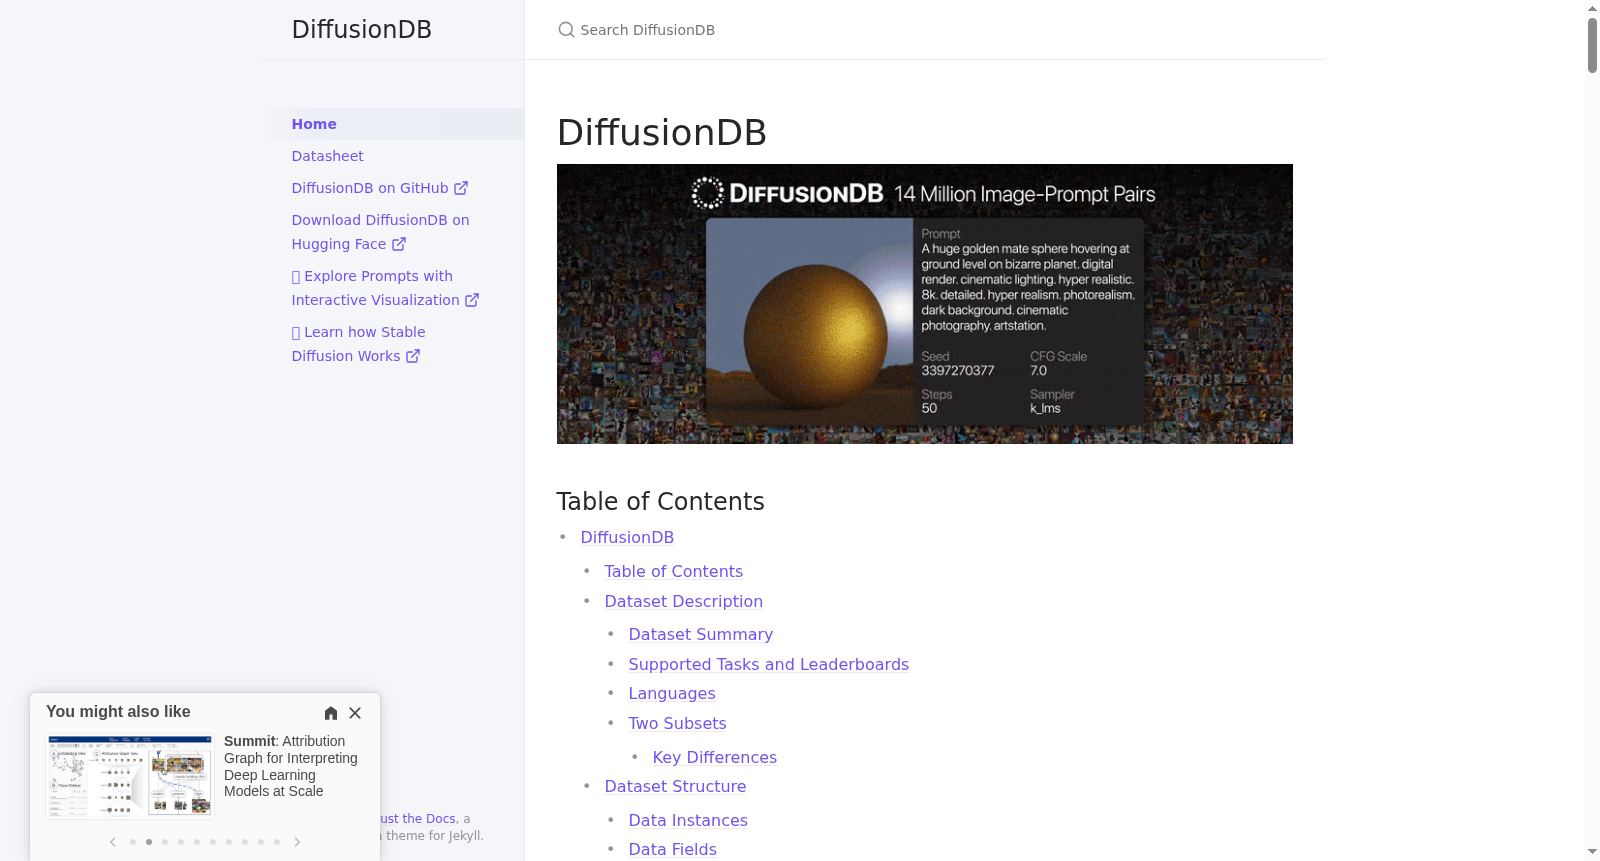This screenshot has height=861, width=1600.
Task: Jump to Dataset Structure section
Action: click(x=676, y=787)
